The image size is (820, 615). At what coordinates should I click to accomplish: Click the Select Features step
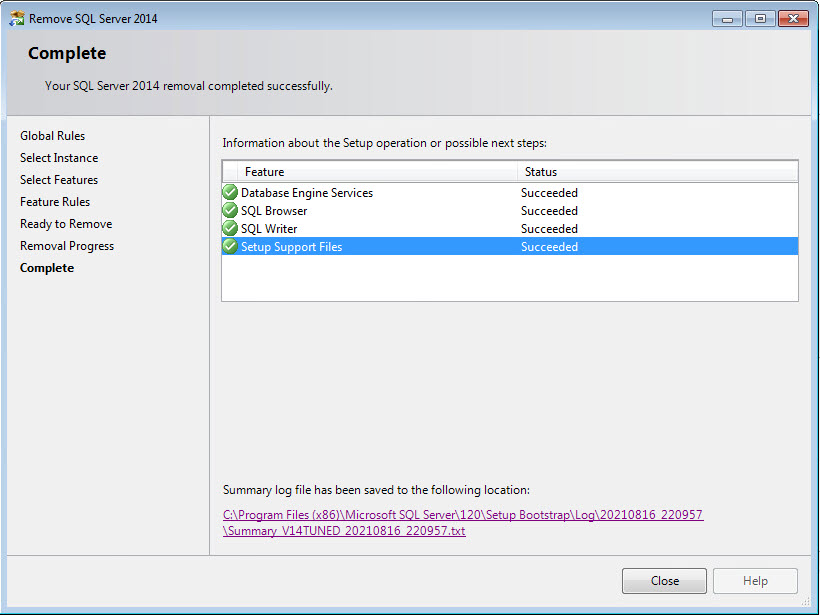pyautogui.click(x=59, y=180)
